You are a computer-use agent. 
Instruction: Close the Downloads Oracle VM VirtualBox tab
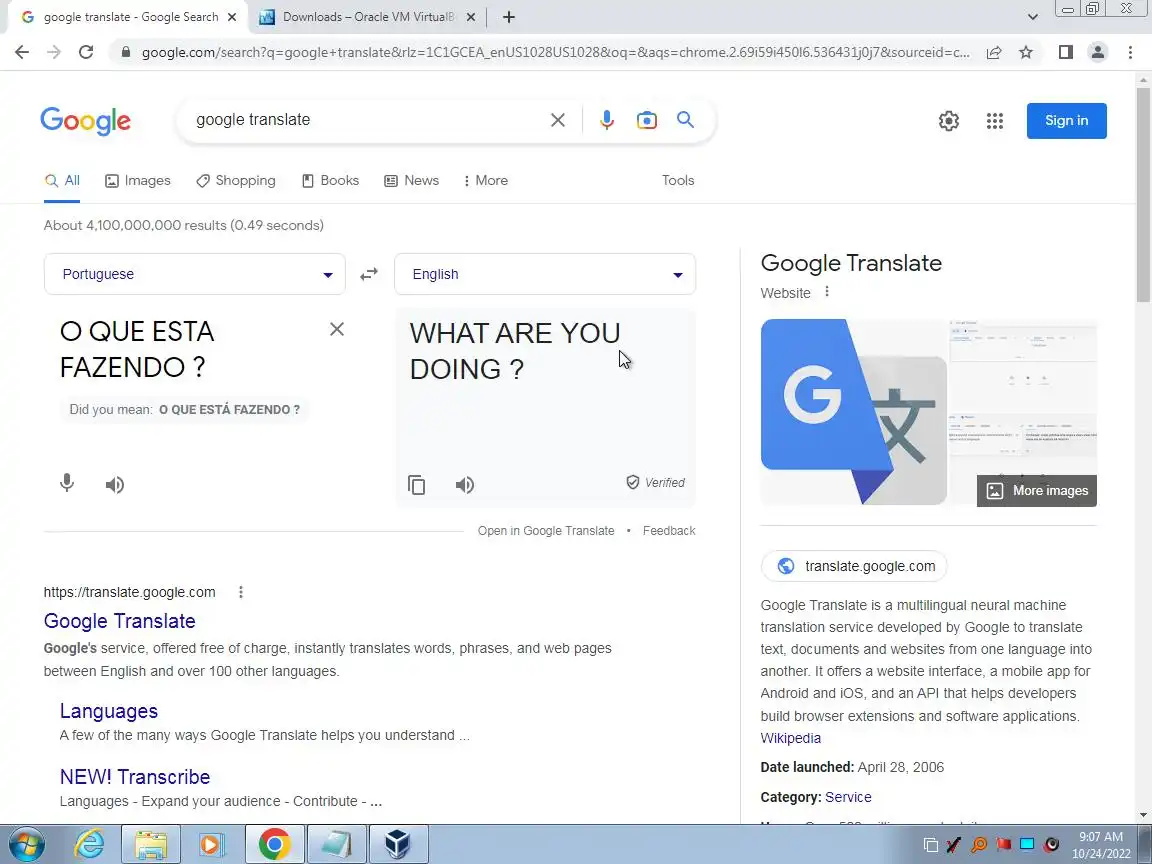[471, 17]
